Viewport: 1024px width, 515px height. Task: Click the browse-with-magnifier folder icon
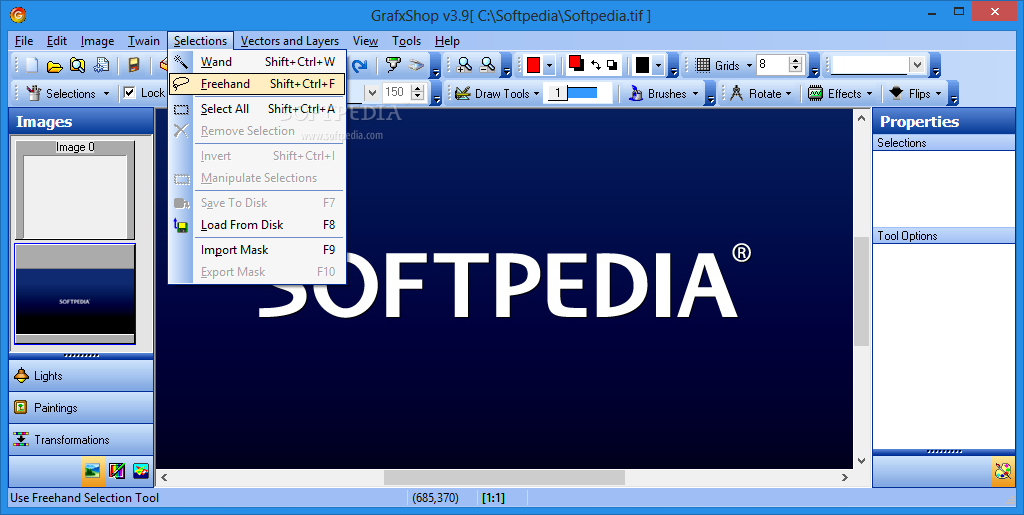point(78,65)
